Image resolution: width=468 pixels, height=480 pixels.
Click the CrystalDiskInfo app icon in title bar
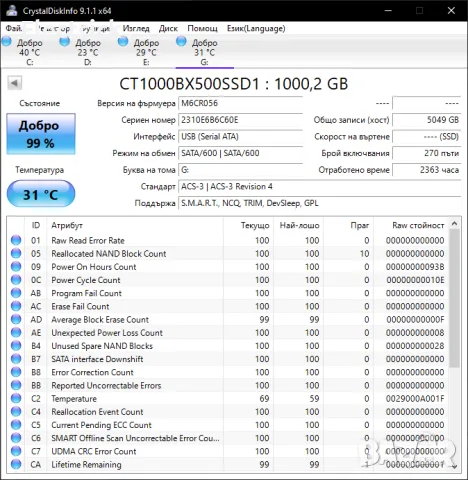pos(12,10)
